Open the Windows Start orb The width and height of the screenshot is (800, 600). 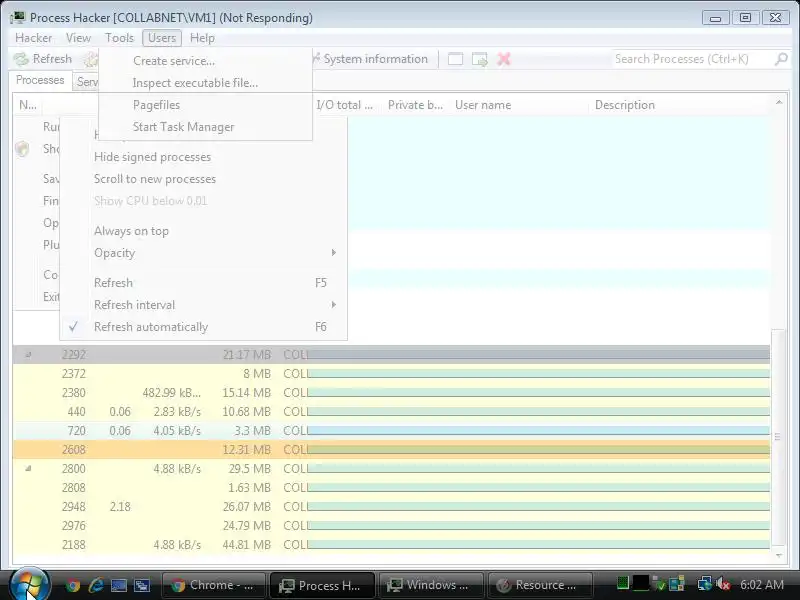coord(29,585)
